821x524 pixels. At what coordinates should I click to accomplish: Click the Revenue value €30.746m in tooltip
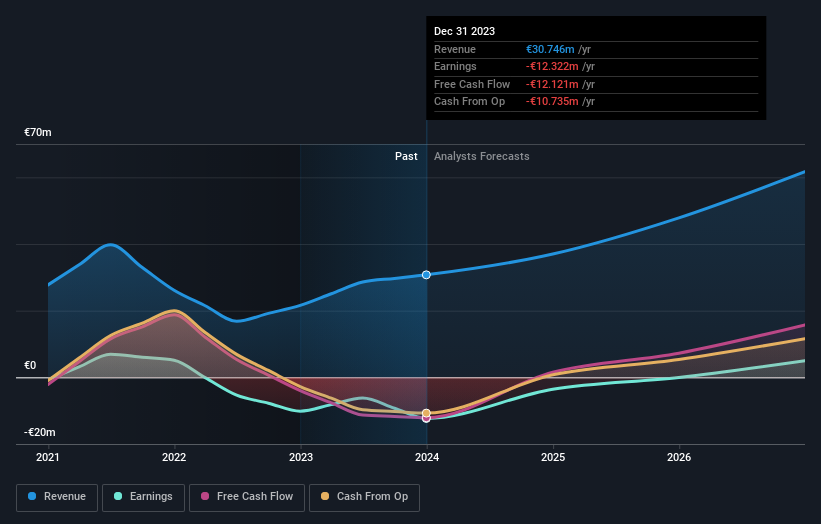pyautogui.click(x=550, y=49)
